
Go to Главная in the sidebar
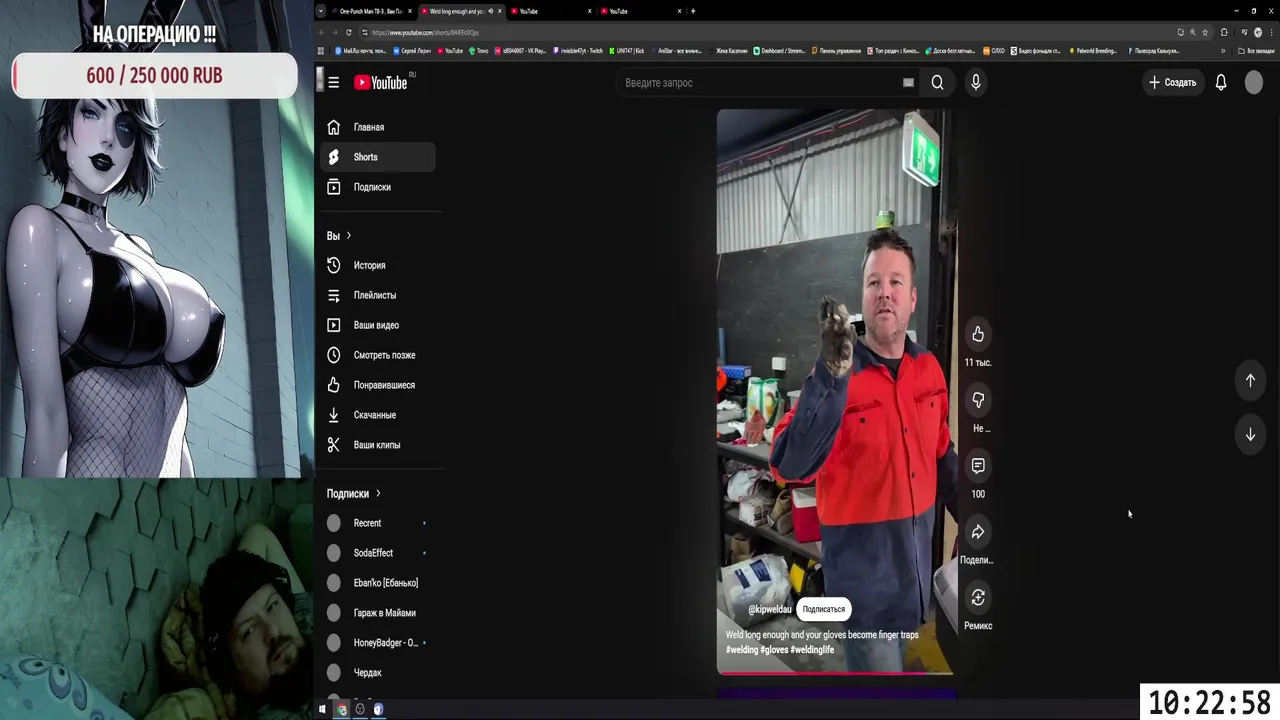pyautogui.click(x=378, y=127)
